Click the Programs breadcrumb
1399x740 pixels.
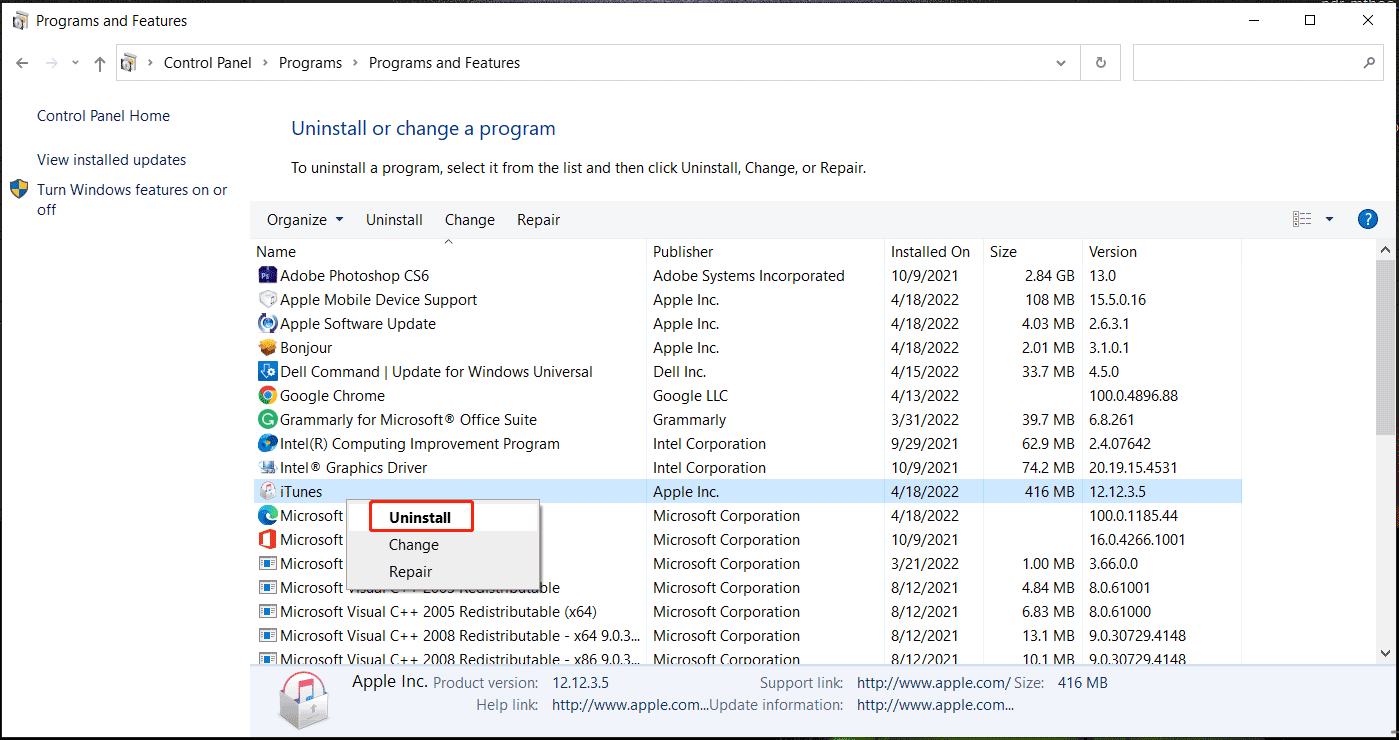310,62
